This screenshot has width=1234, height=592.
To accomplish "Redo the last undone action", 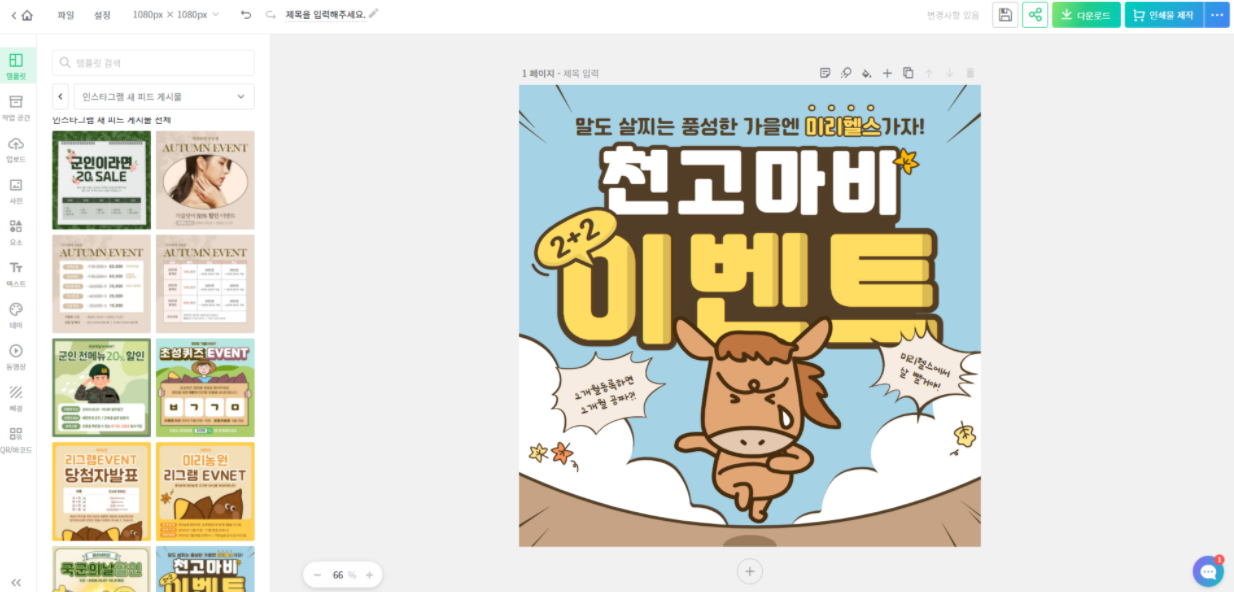I will point(271,15).
